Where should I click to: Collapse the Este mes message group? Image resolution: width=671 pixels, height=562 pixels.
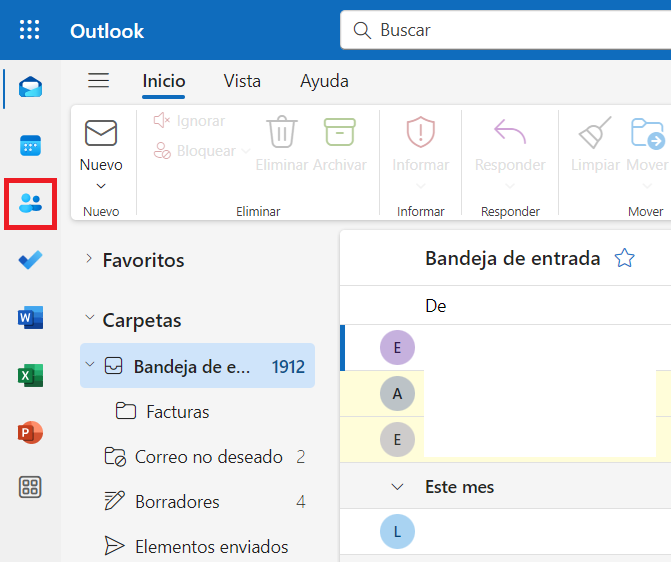click(x=398, y=487)
